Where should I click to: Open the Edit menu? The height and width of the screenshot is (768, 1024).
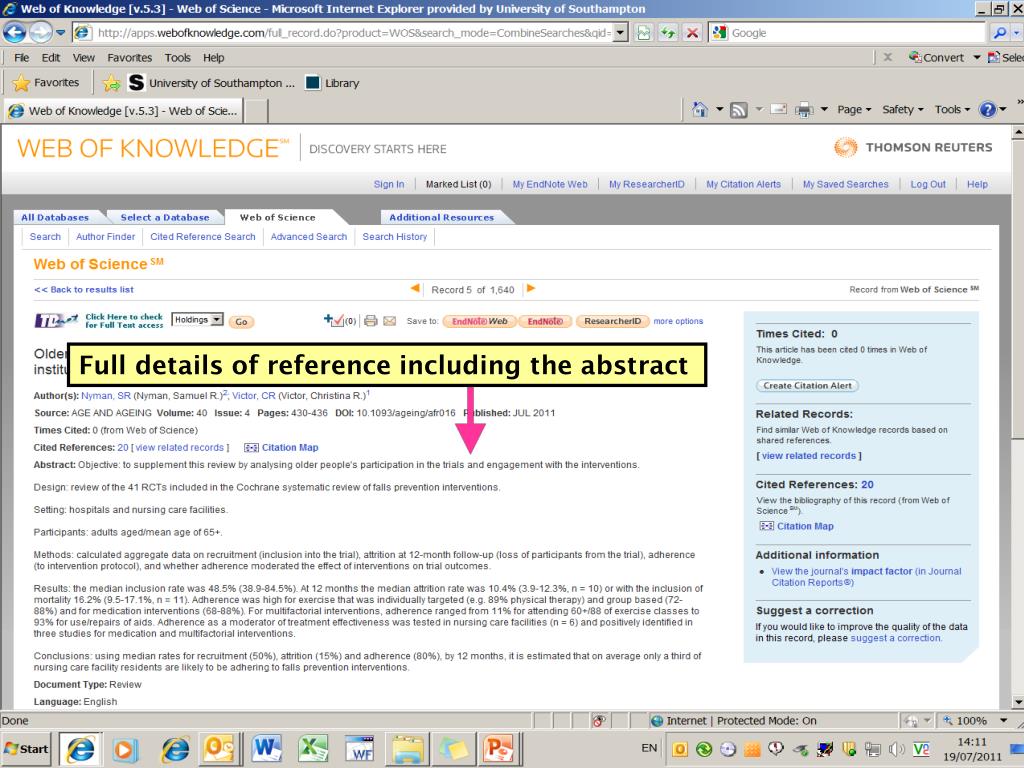(x=51, y=57)
